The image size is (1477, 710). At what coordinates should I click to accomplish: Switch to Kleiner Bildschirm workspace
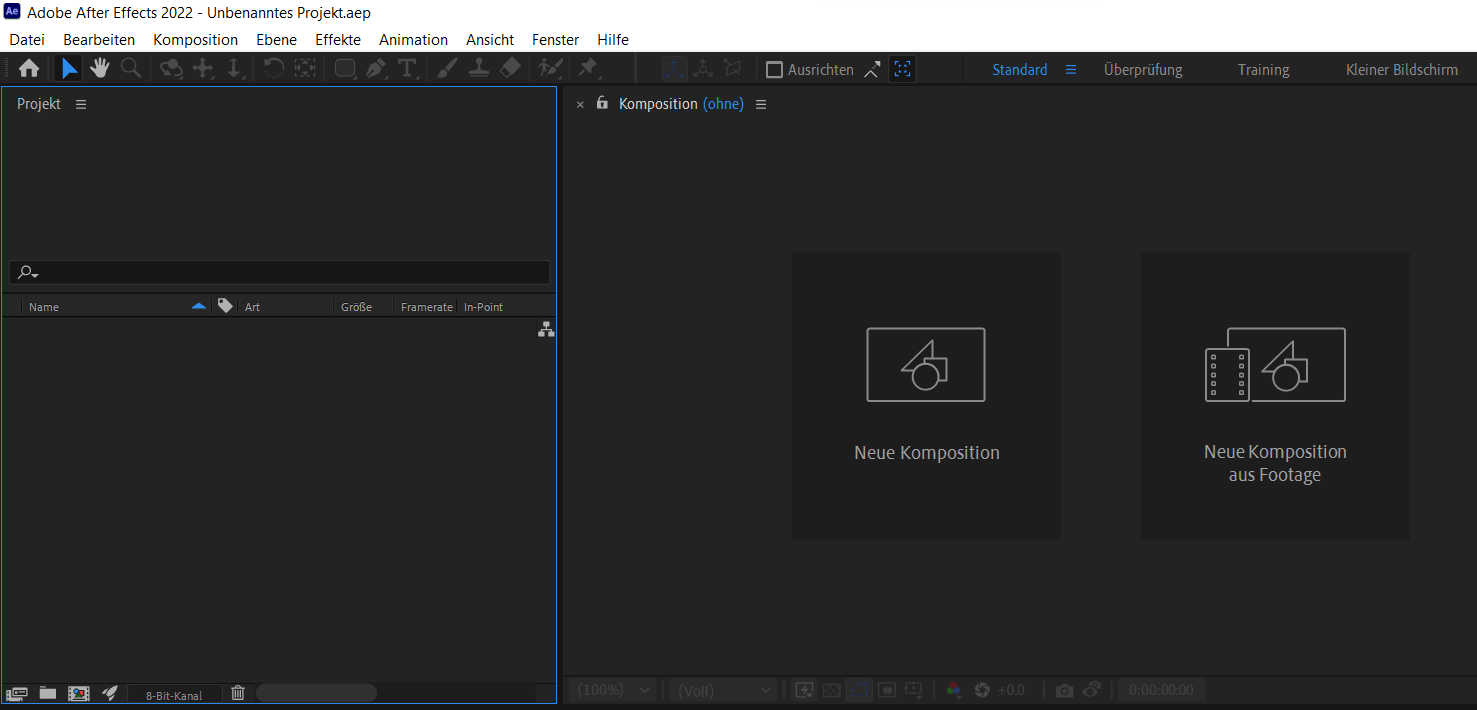[x=1402, y=70]
